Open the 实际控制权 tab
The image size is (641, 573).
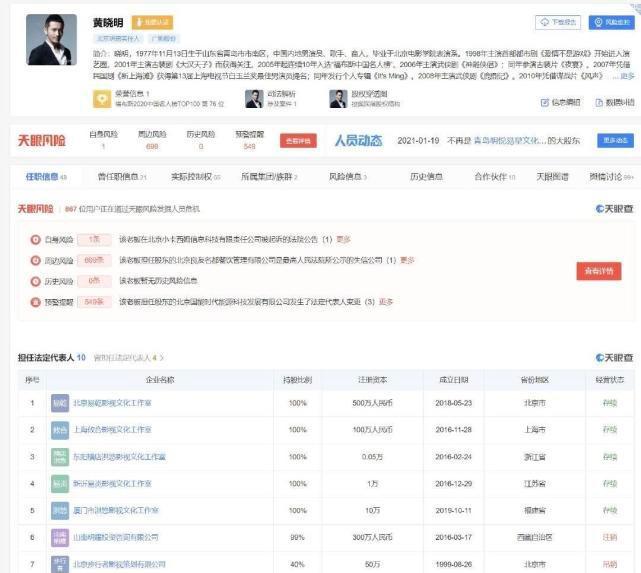pyautogui.click(x=196, y=177)
